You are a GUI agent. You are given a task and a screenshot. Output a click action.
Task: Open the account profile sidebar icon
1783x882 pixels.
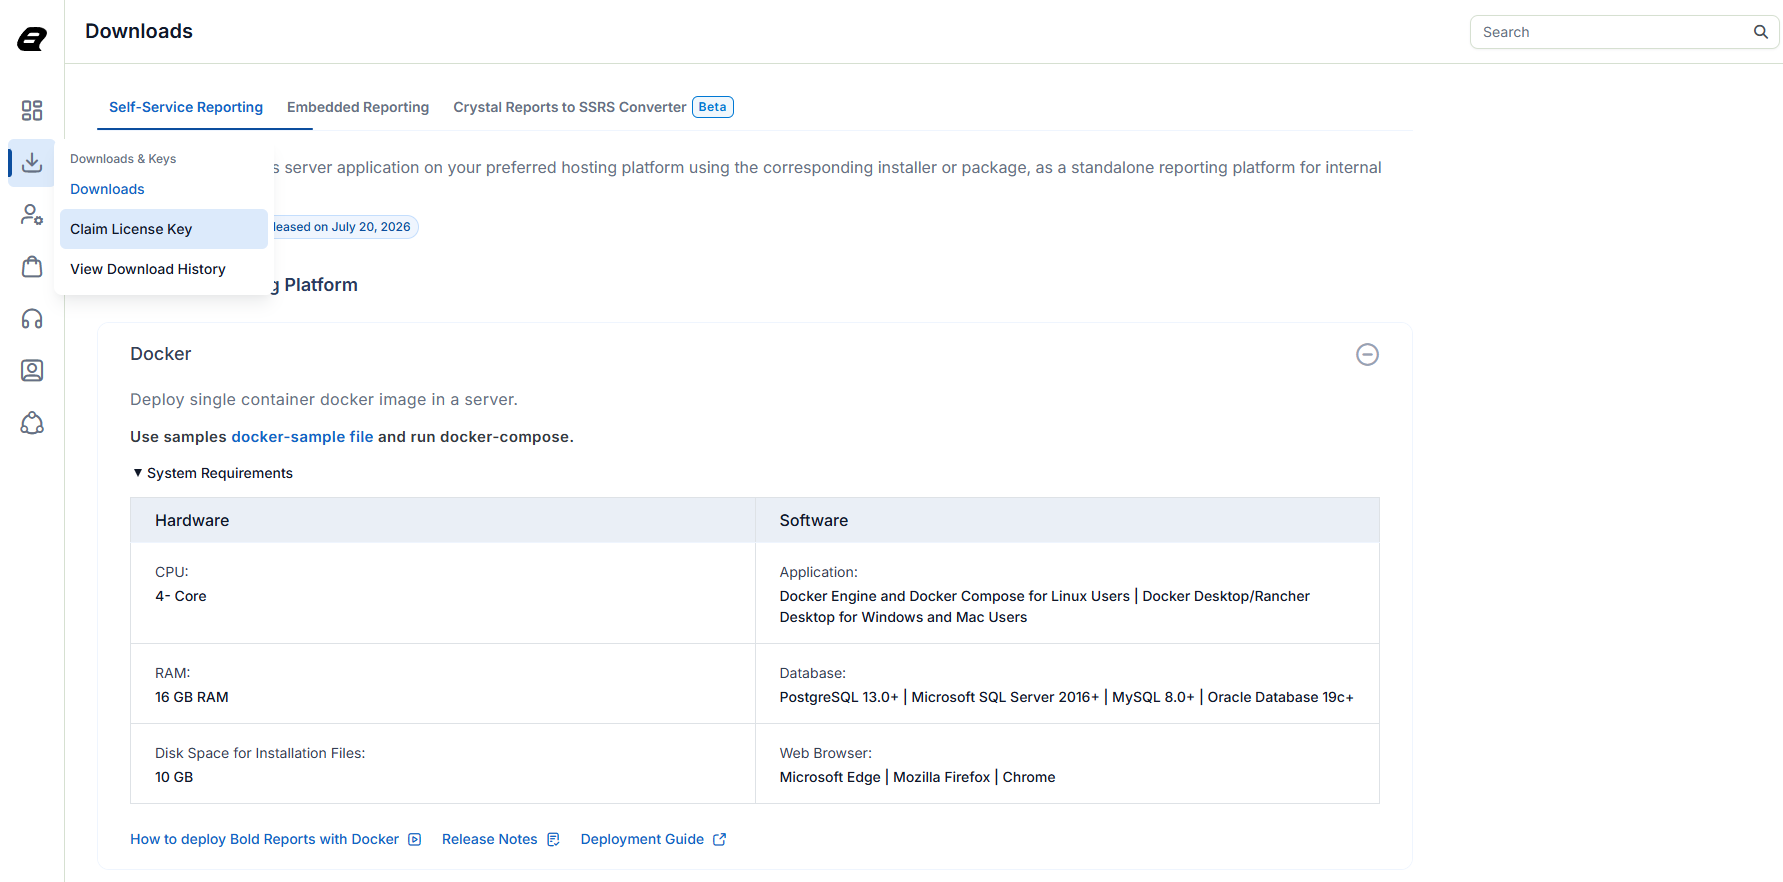click(32, 371)
